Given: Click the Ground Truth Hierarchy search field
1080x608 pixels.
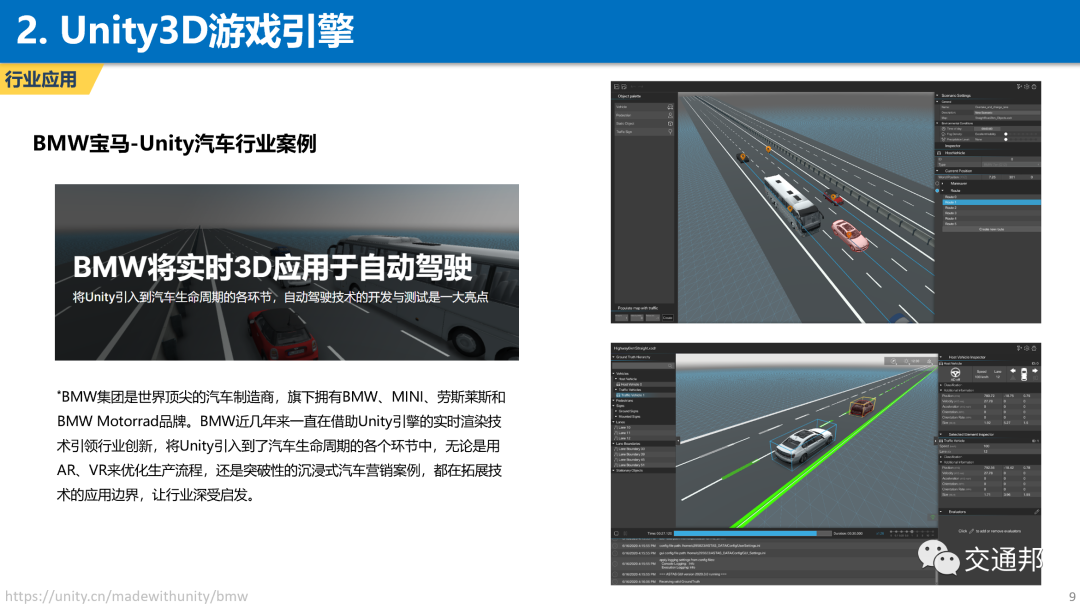Looking at the screenshot, I should point(643,366).
